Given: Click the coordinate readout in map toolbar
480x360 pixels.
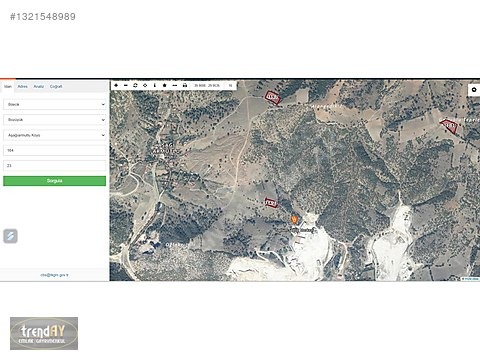Looking at the screenshot, I should (207, 86).
